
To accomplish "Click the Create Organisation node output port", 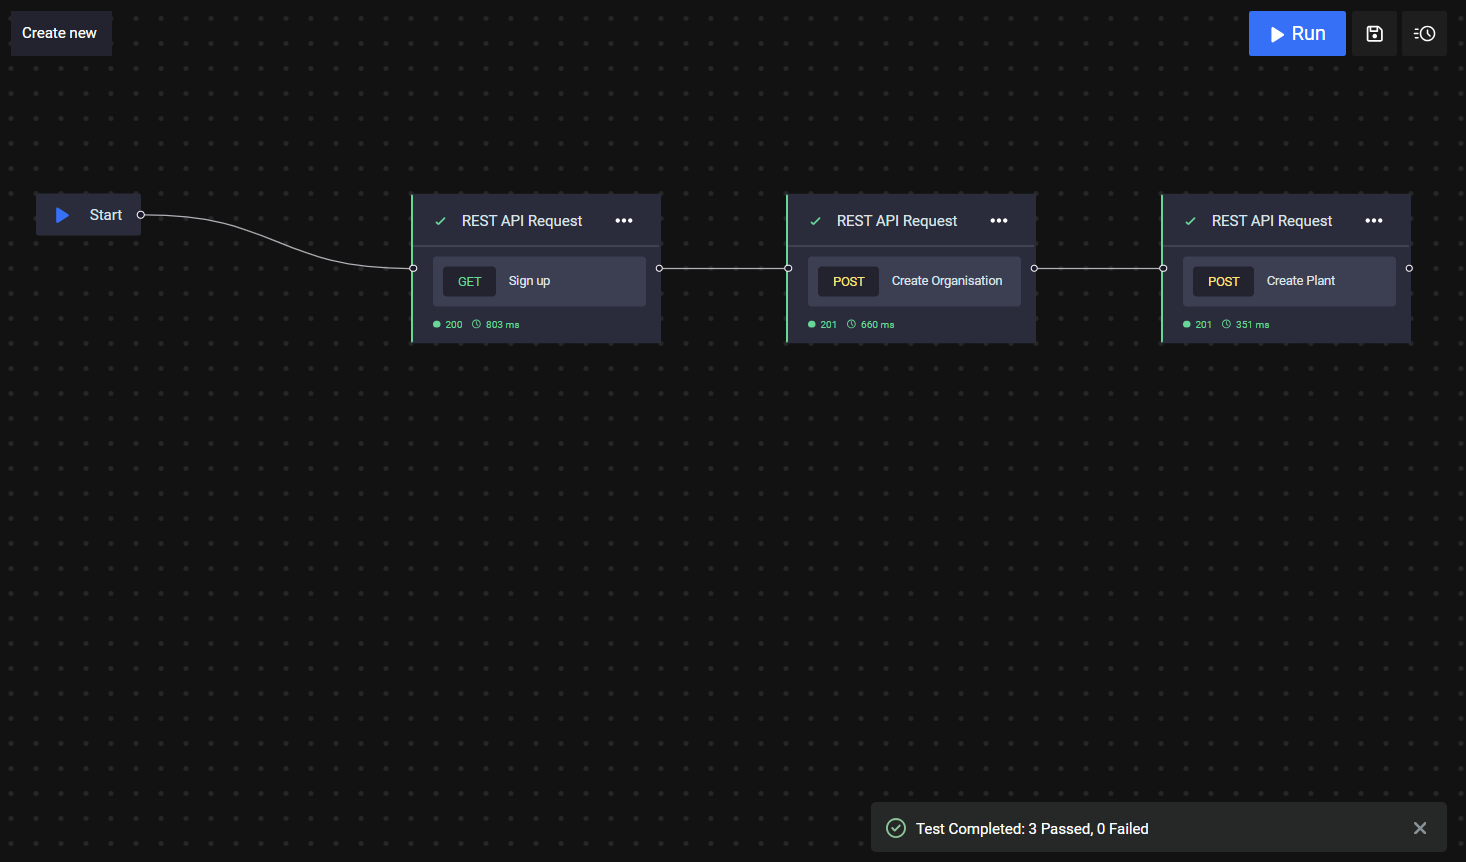I will (x=1034, y=268).
